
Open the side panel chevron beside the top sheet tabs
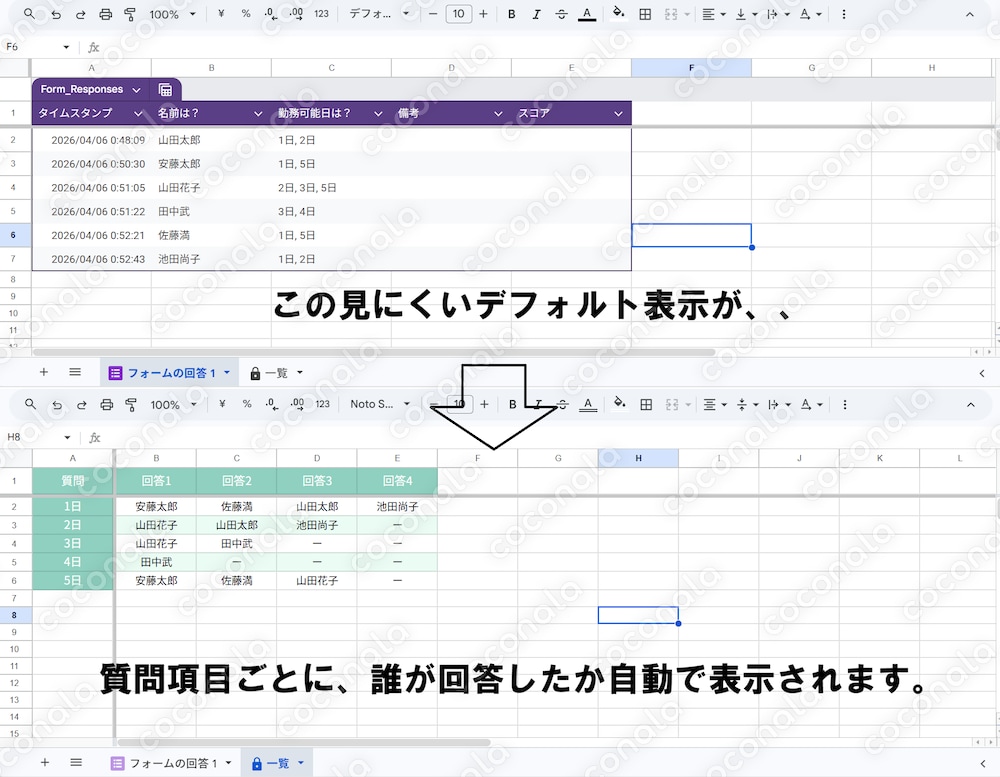pyautogui.click(x=982, y=373)
